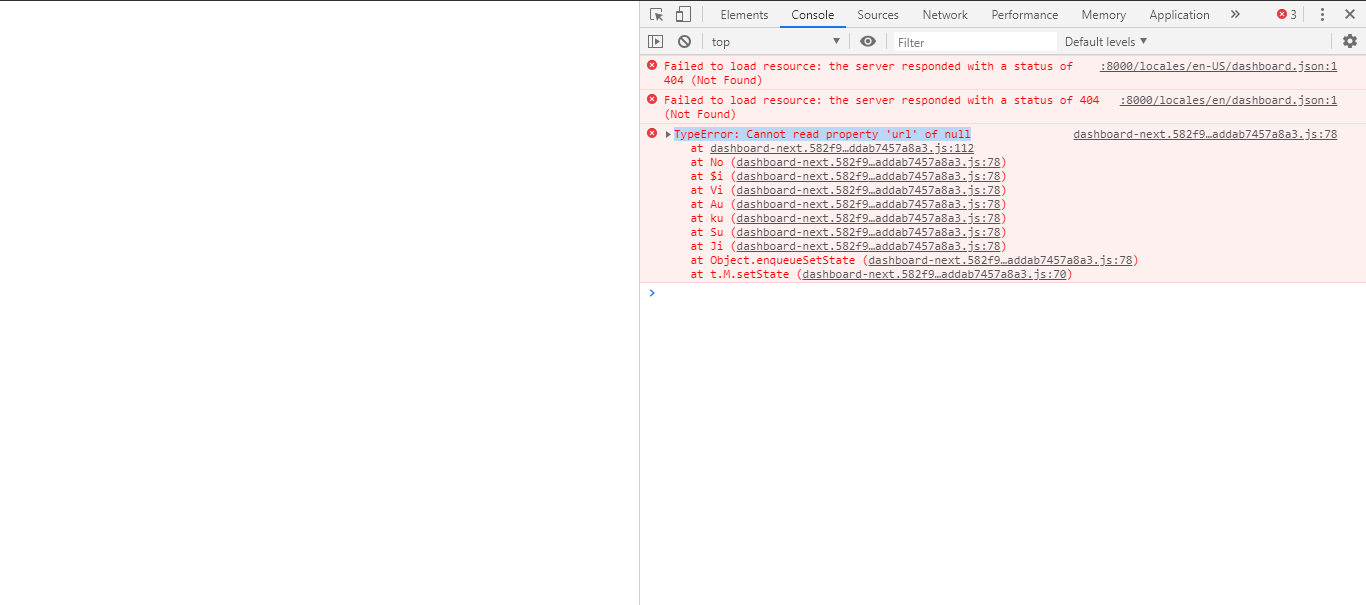Open the 'at $i' stack frame link
1366x605 pixels.
868,176
